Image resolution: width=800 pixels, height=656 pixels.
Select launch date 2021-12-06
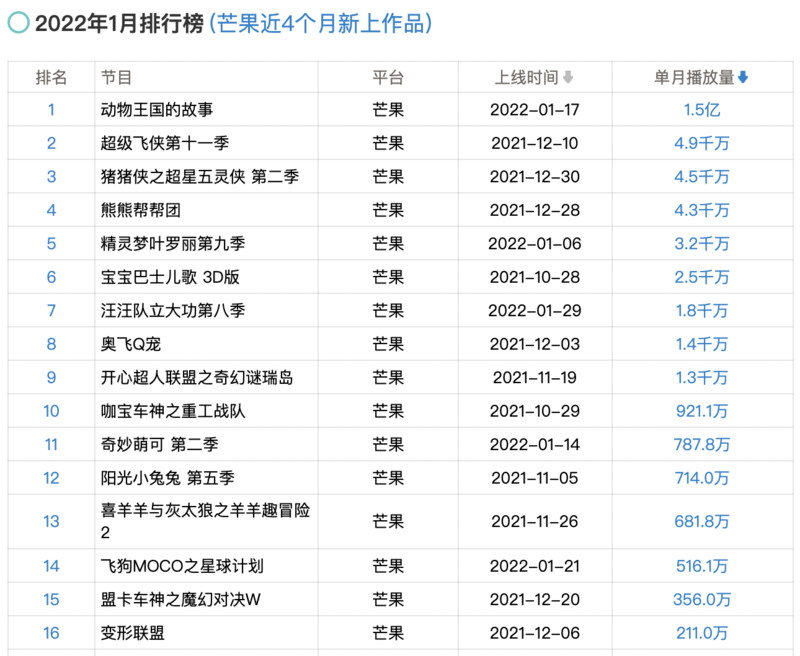click(x=535, y=633)
